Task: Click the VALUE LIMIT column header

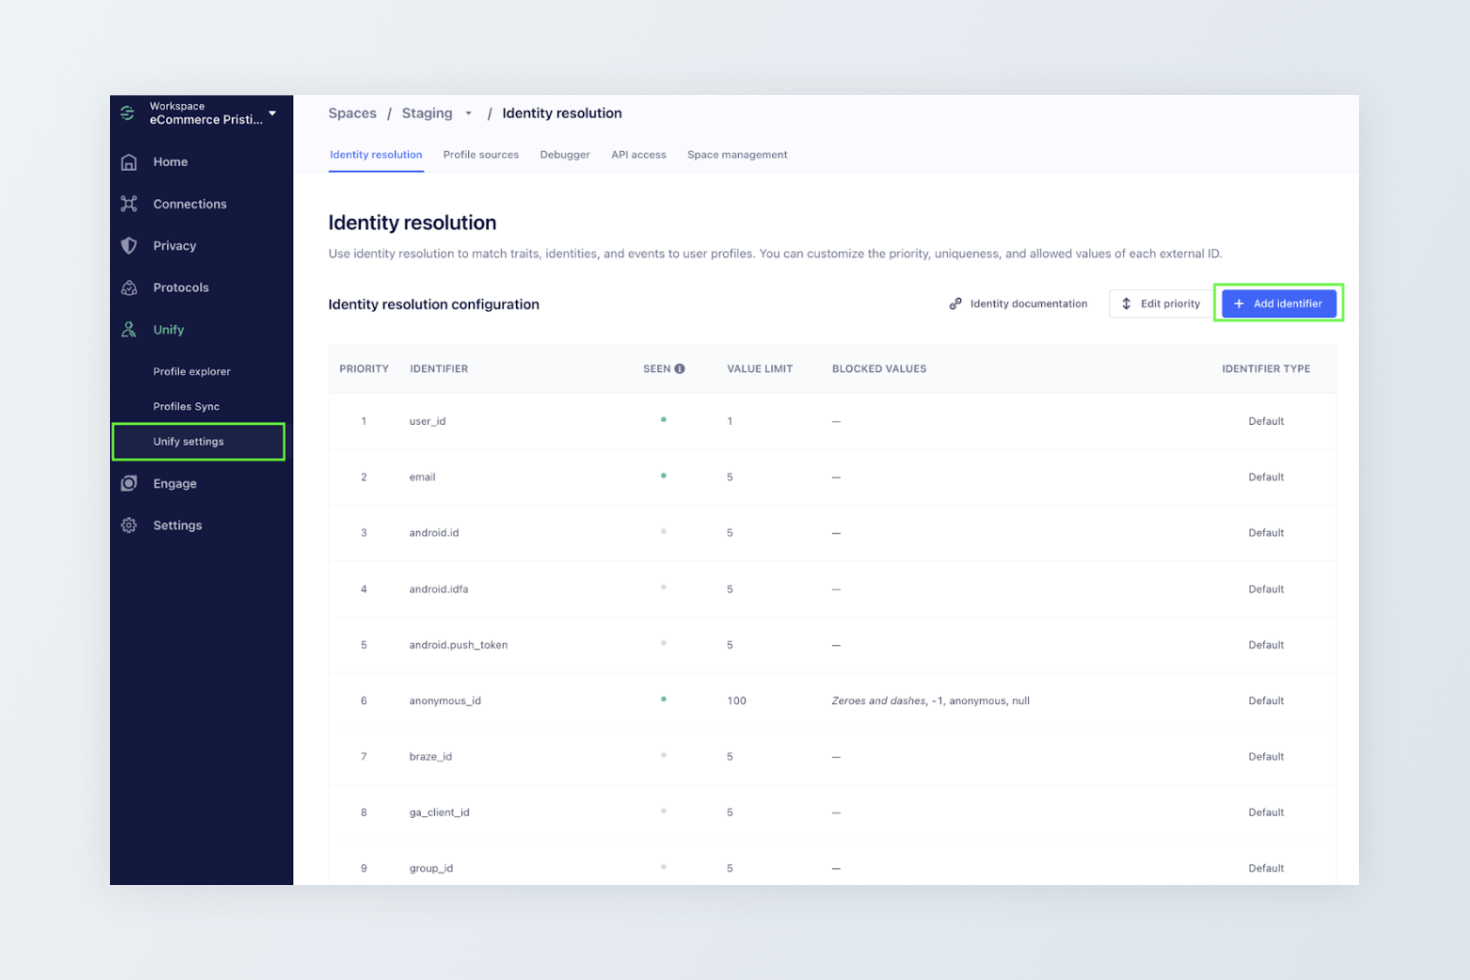Action: point(760,369)
